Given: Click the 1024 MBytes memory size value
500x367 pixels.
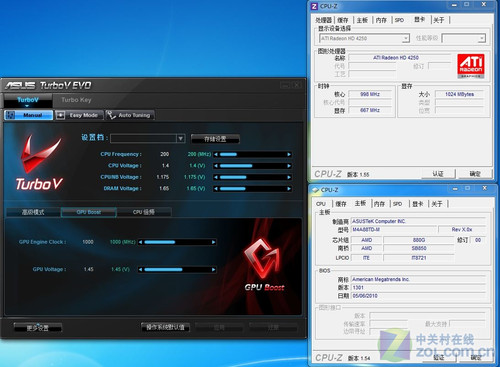Looking at the screenshot, I should pyautogui.click(x=459, y=94).
